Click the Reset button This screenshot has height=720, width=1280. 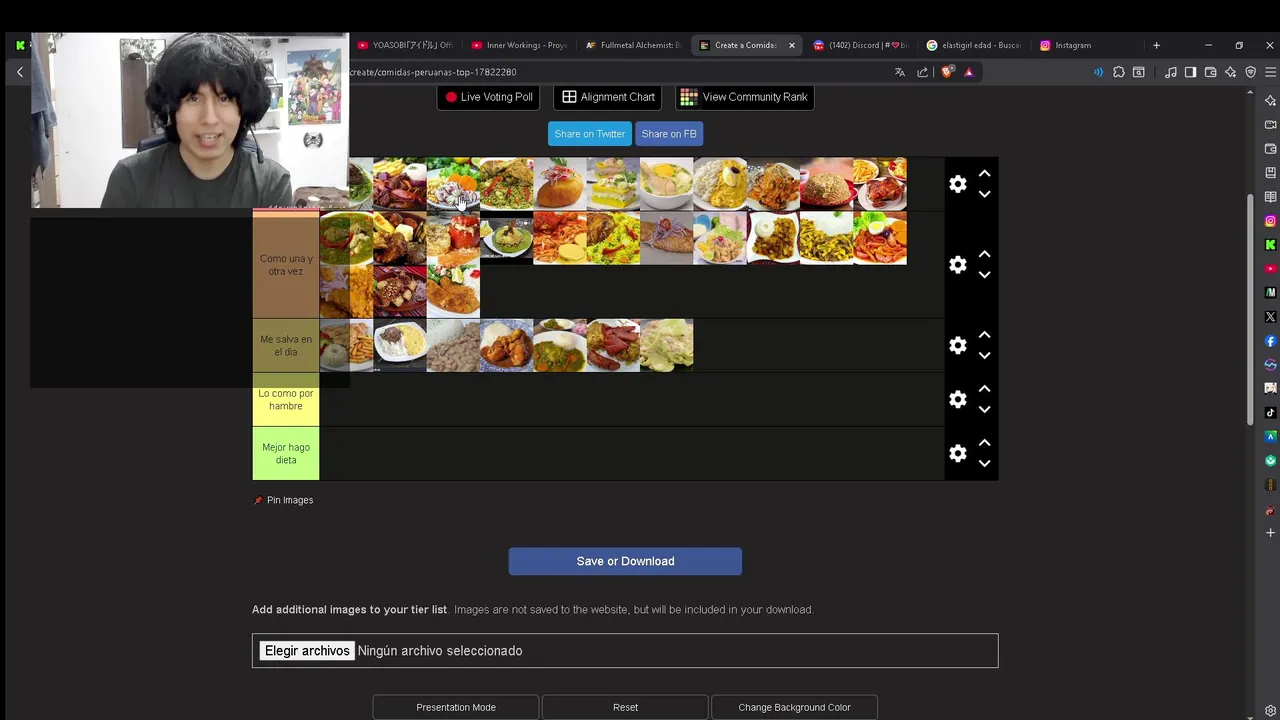[x=625, y=707]
